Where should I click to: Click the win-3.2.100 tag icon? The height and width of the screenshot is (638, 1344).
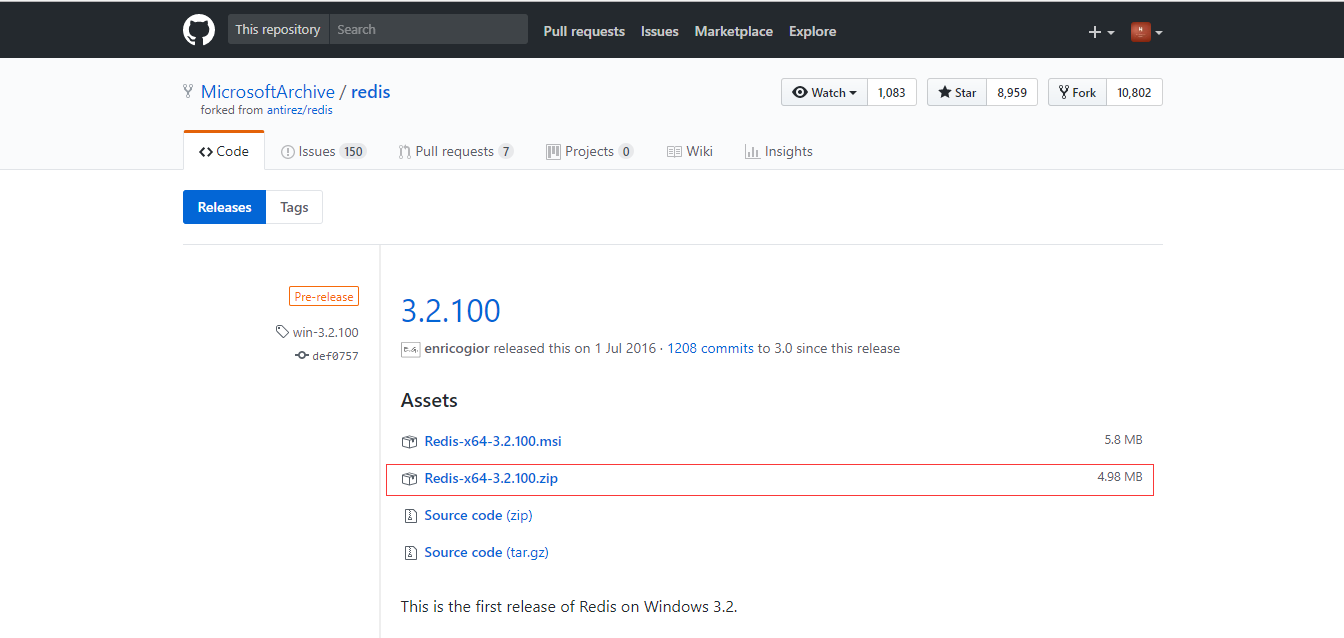click(282, 332)
